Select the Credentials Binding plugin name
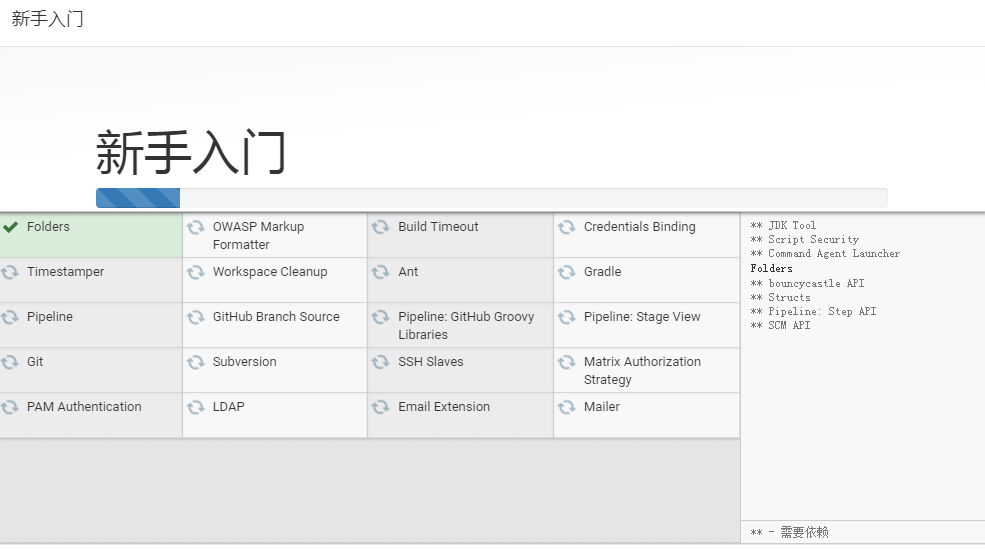 click(x=639, y=226)
